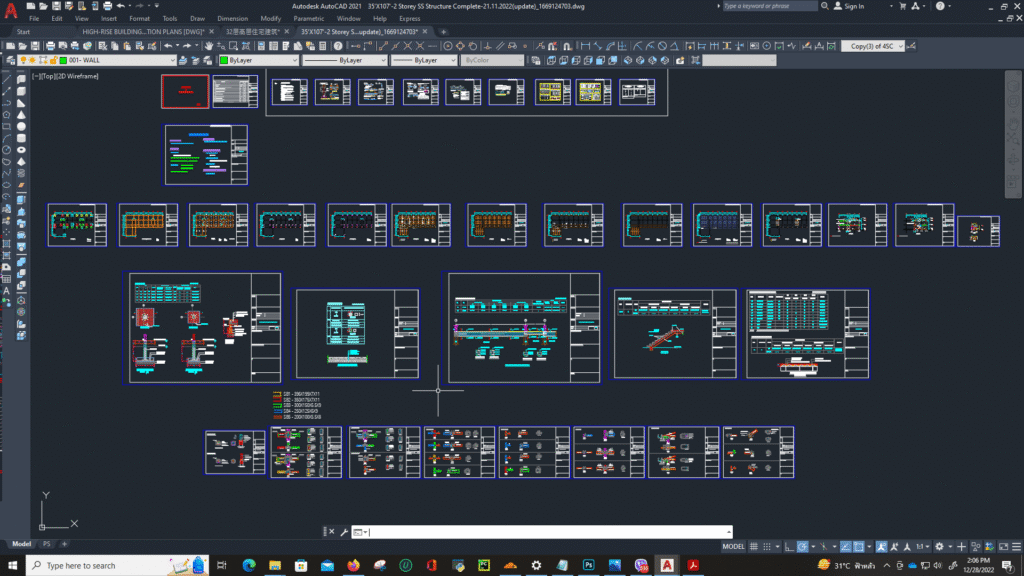The height and width of the screenshot is (576, 1024).
Task: Open the Layer Properties Manager icon
Action: [10, 60]
